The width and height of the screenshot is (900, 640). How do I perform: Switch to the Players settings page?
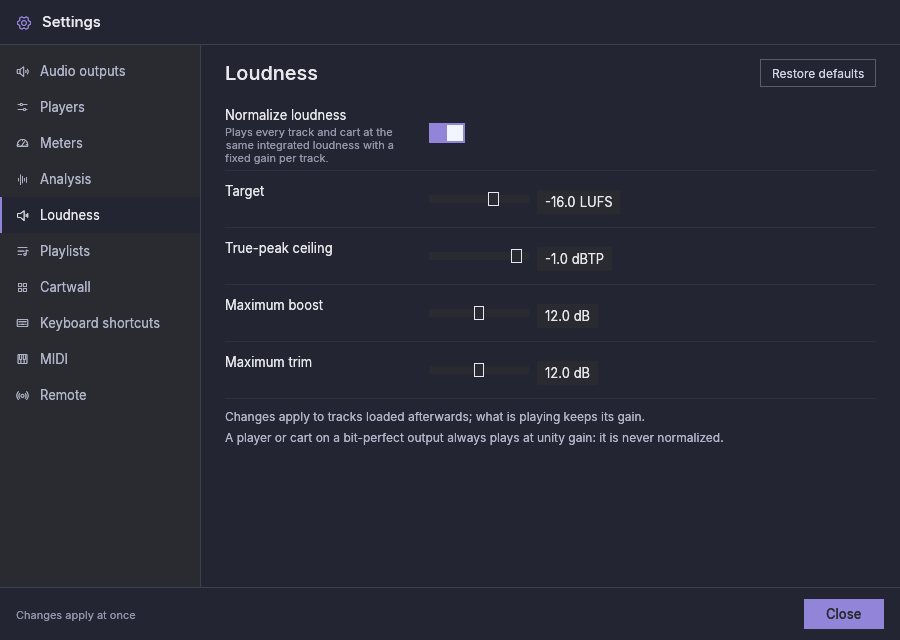click(x=100, y=107)
